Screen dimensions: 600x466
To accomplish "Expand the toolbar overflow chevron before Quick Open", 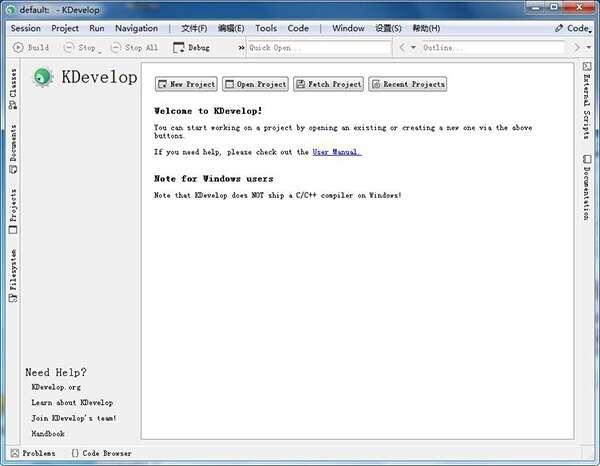I will point(241,47).
